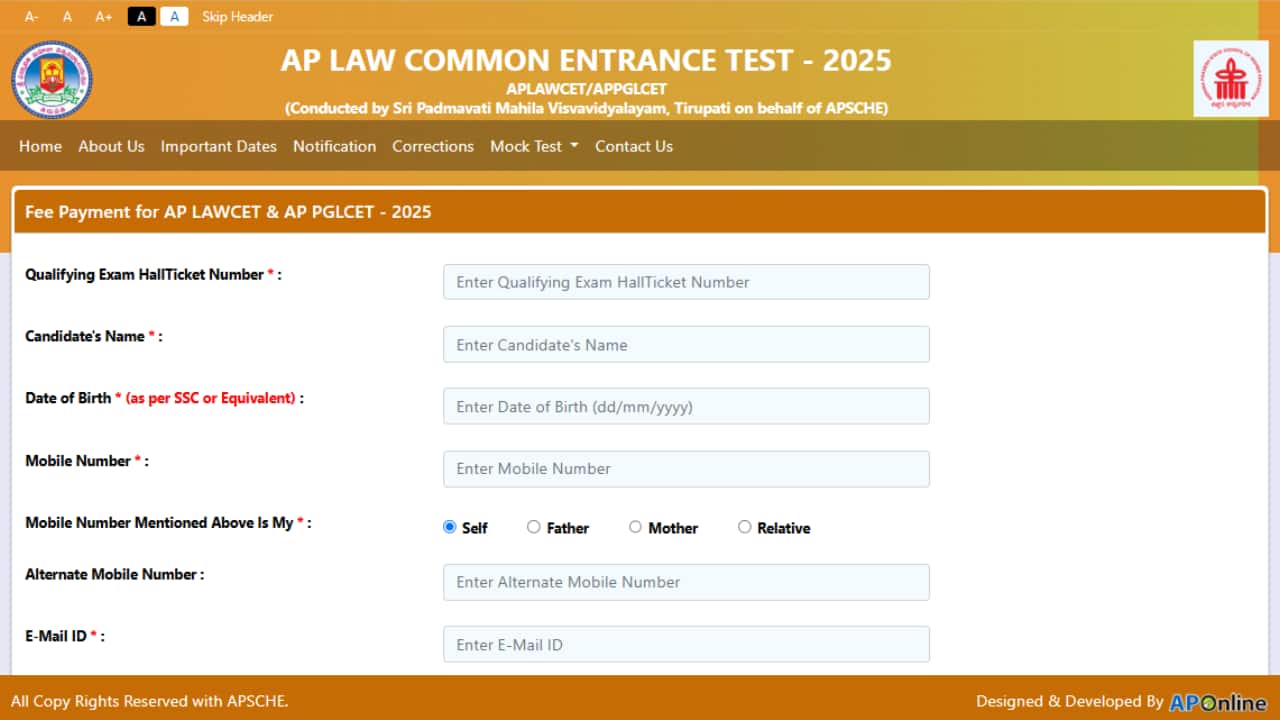Click the default A font size icon
The width and height of the screenshot is (1280, 720).
[67, 16]
